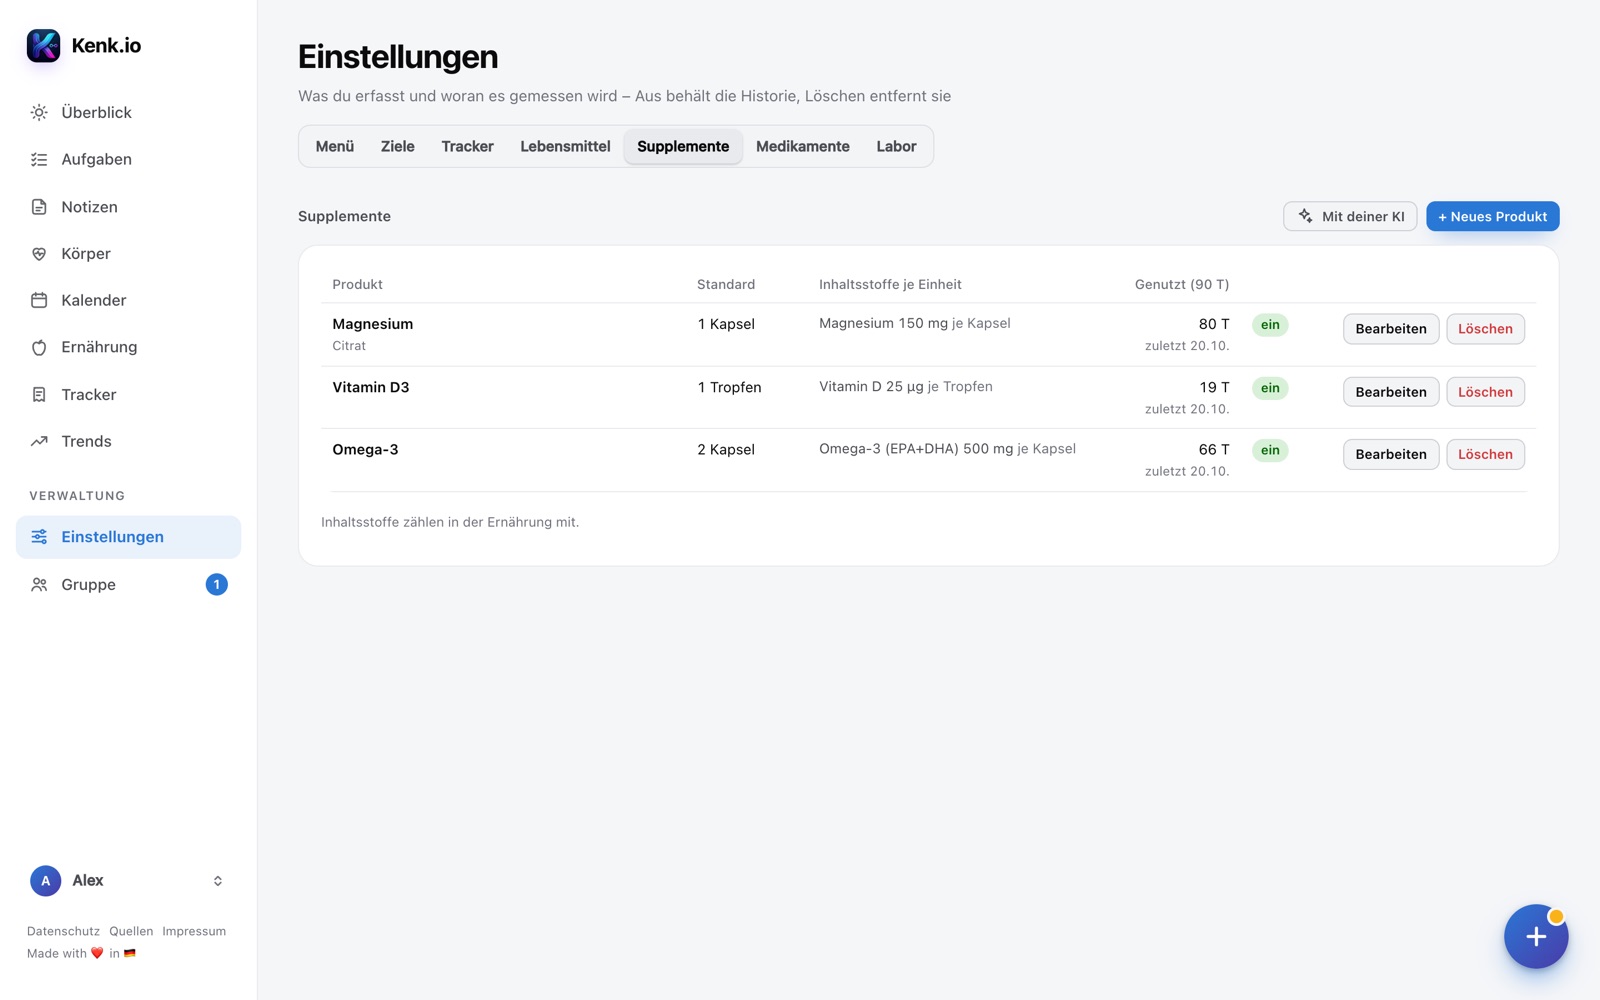Click the Gruppe notification badge
The width and height of the screenshot is (1600, 1000).
click(x=216, y=585)
